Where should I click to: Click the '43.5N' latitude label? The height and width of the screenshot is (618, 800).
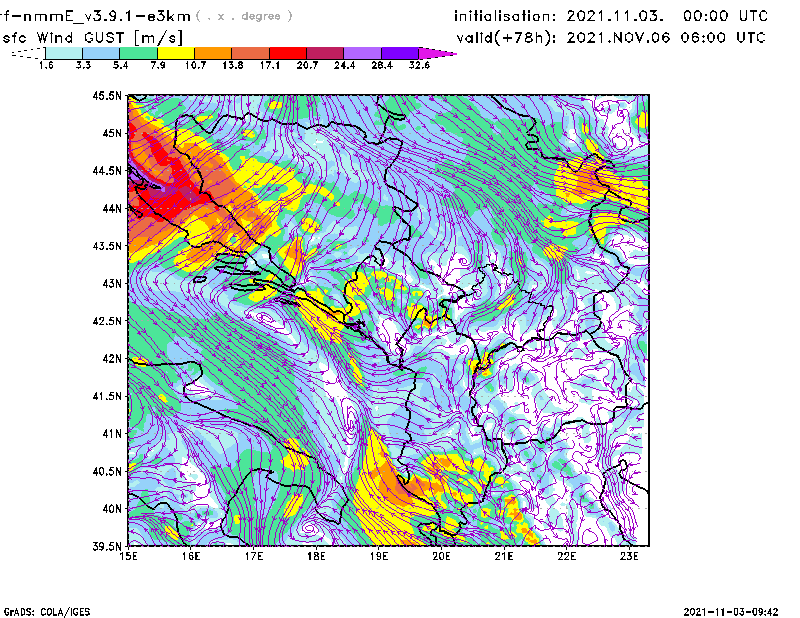tap(107, 246)
